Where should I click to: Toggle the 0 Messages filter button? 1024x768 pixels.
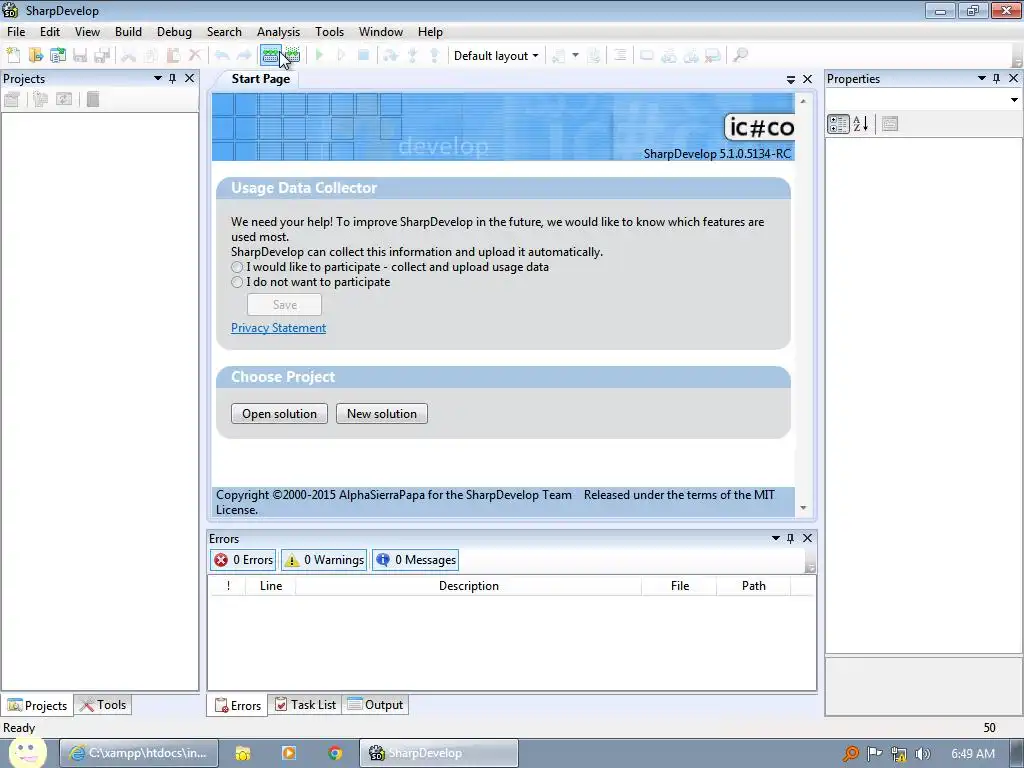point(415,560)
